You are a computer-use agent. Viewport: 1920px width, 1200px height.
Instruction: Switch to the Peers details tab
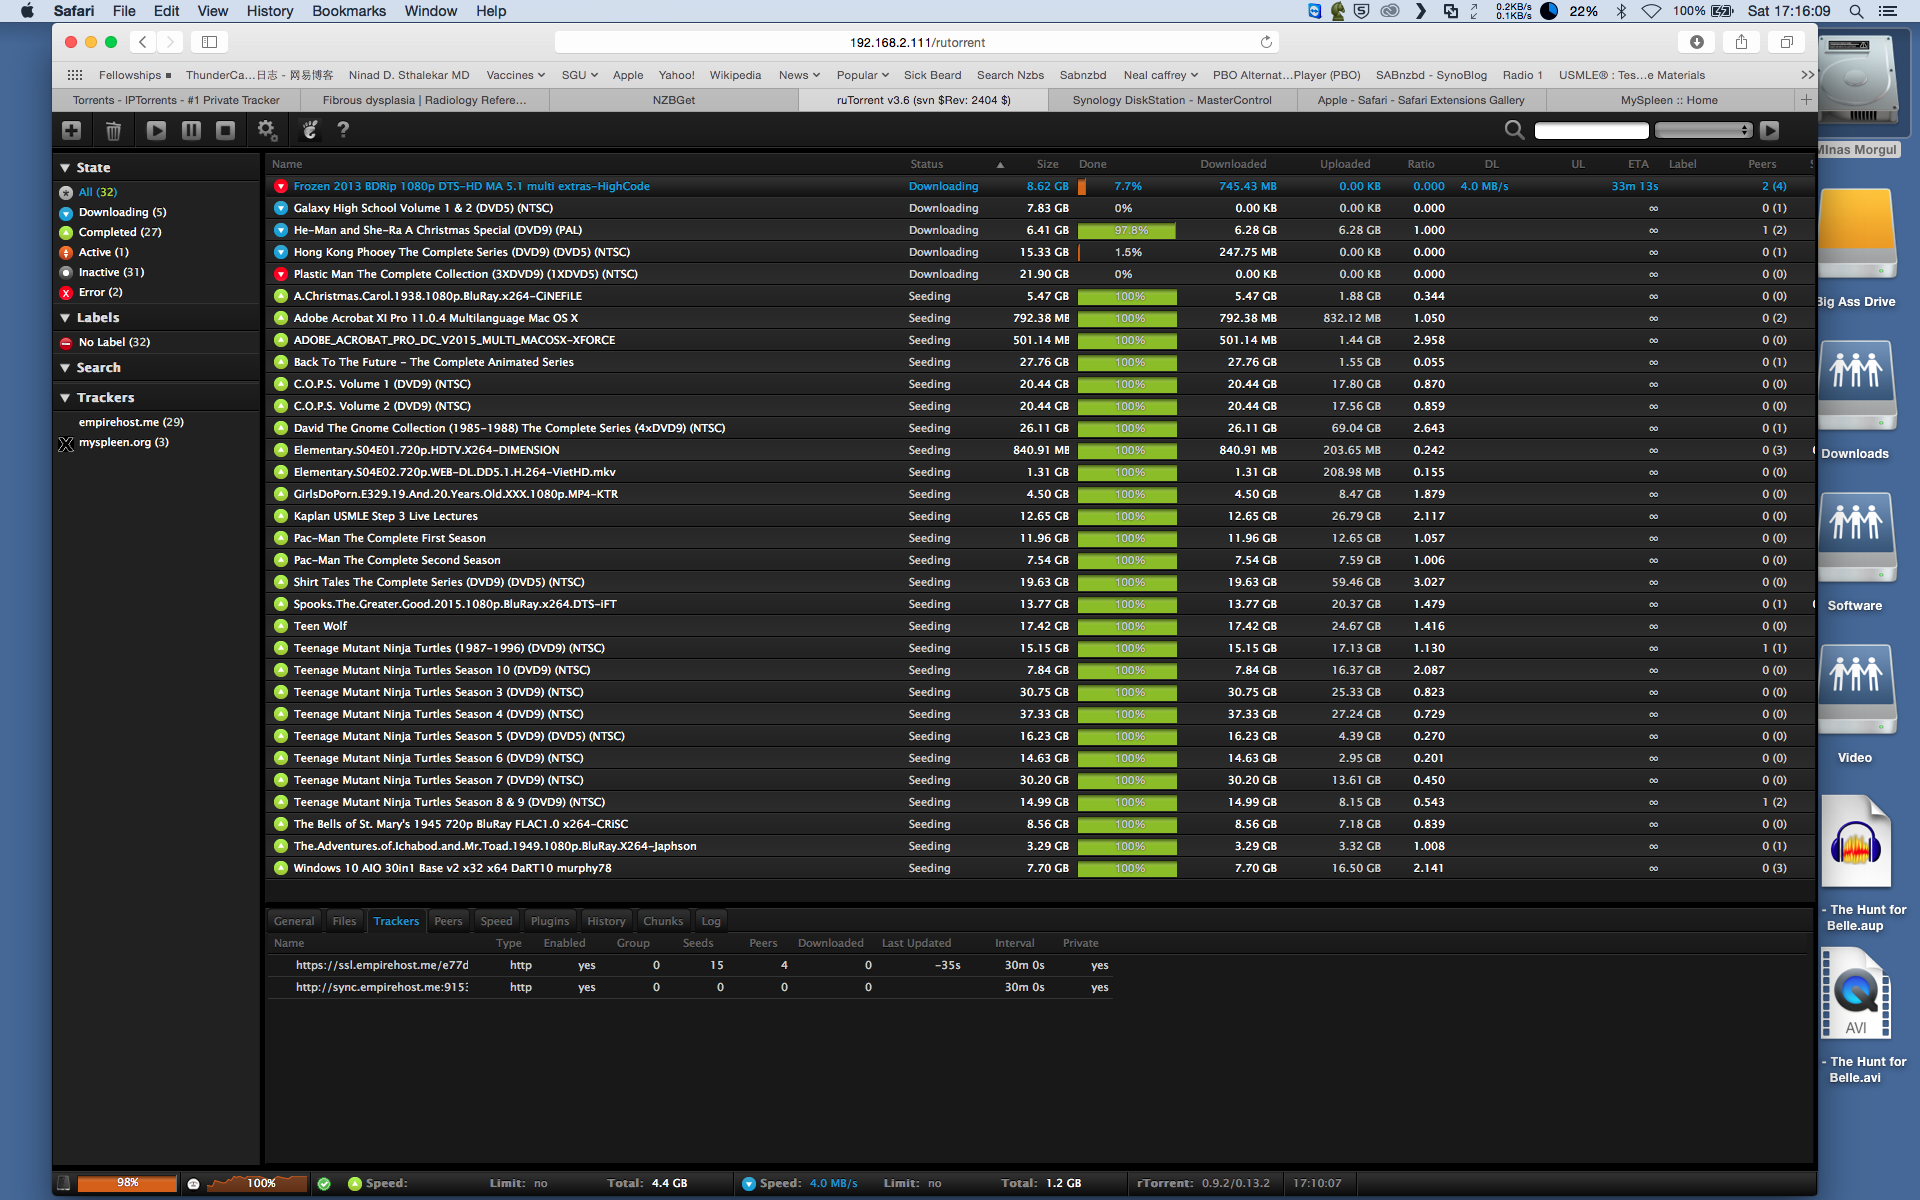[x=448, y=921]
